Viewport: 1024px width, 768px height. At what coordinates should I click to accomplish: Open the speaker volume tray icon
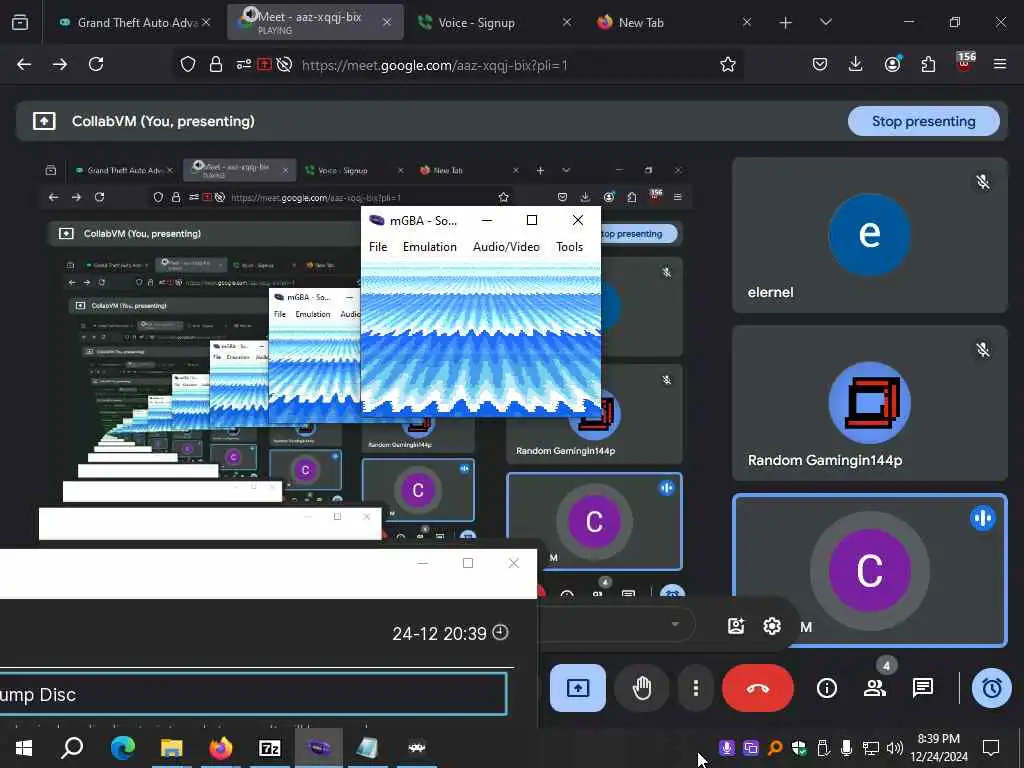click(x=895, y=747)
